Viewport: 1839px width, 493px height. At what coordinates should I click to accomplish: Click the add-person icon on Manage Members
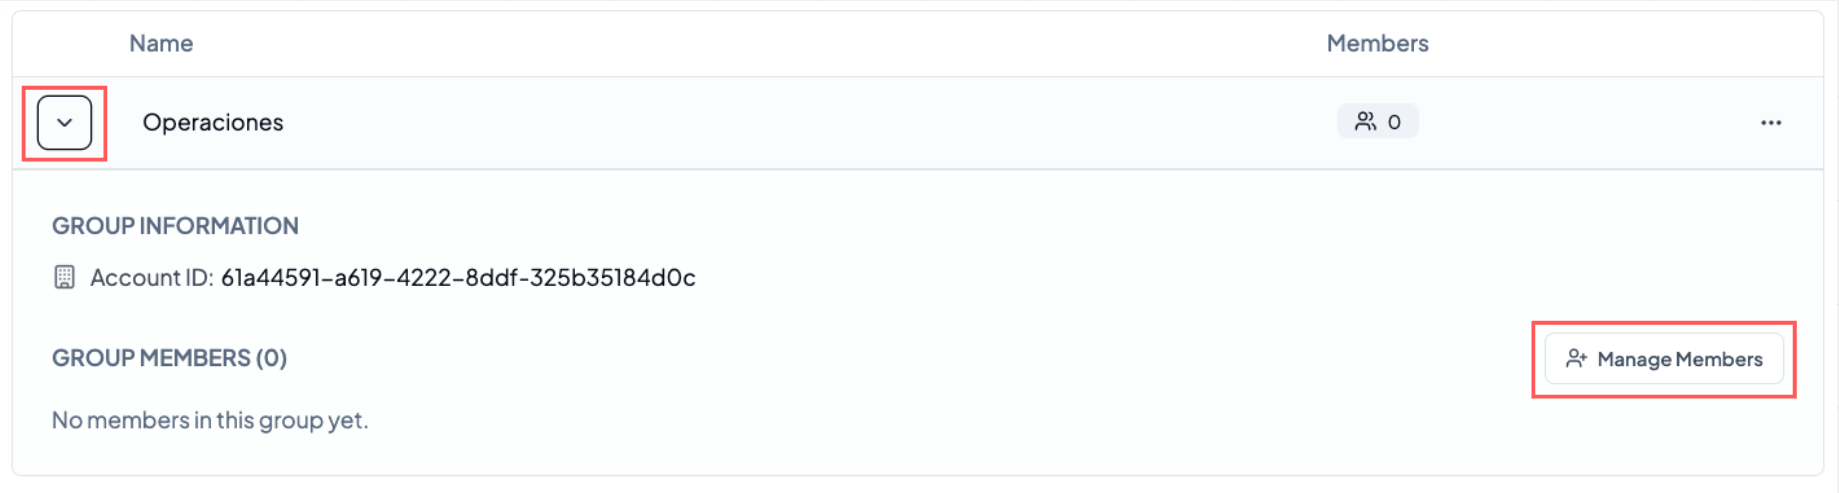1576,359
